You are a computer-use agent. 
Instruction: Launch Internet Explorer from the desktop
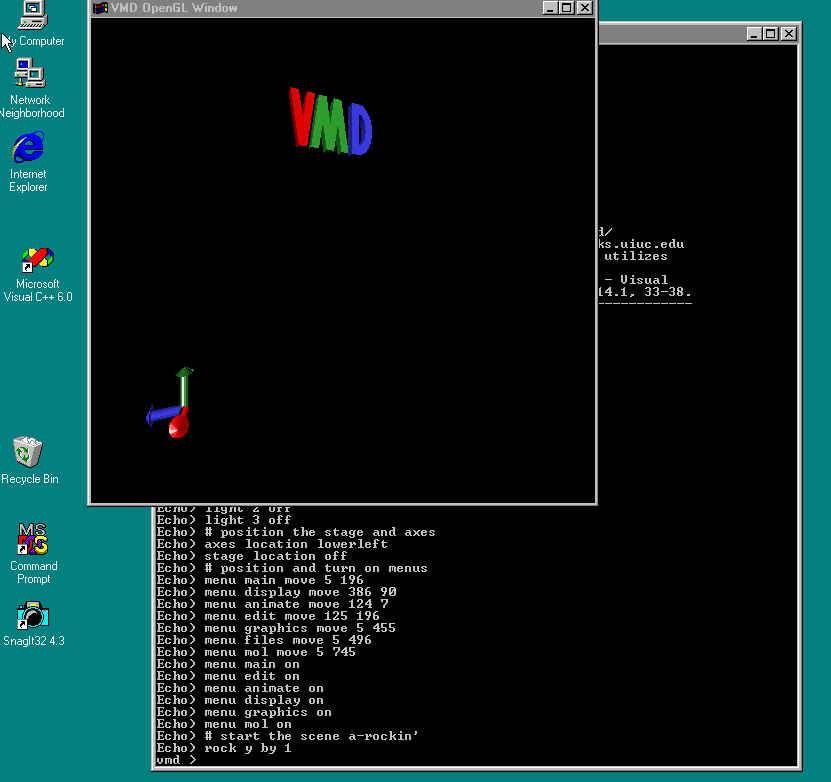pos(27,148)
